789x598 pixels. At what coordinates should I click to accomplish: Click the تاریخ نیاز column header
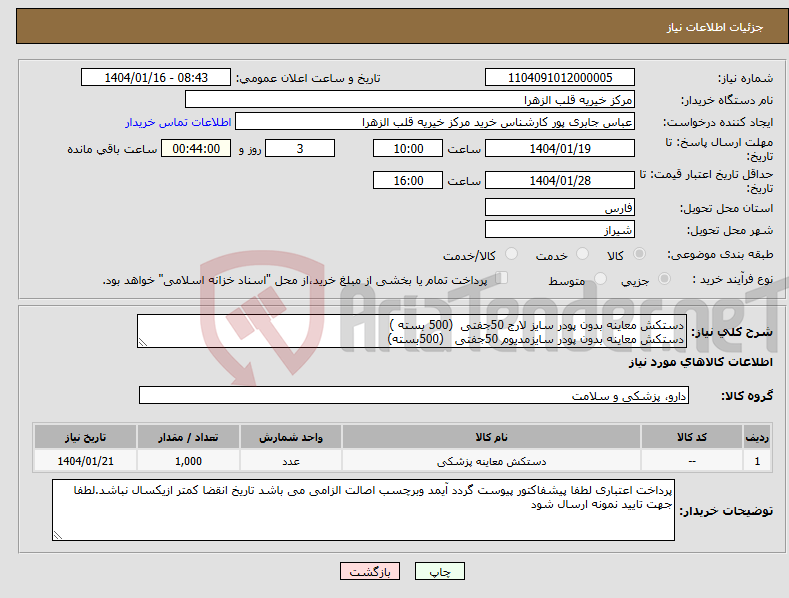(x=86, y=437)
